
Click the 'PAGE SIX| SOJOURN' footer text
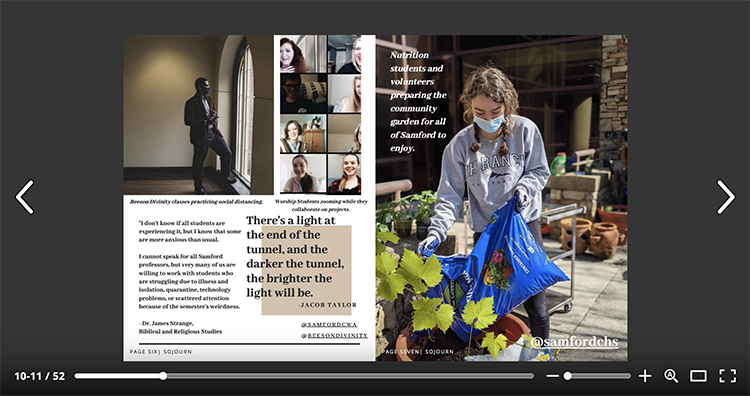[161, 352]
